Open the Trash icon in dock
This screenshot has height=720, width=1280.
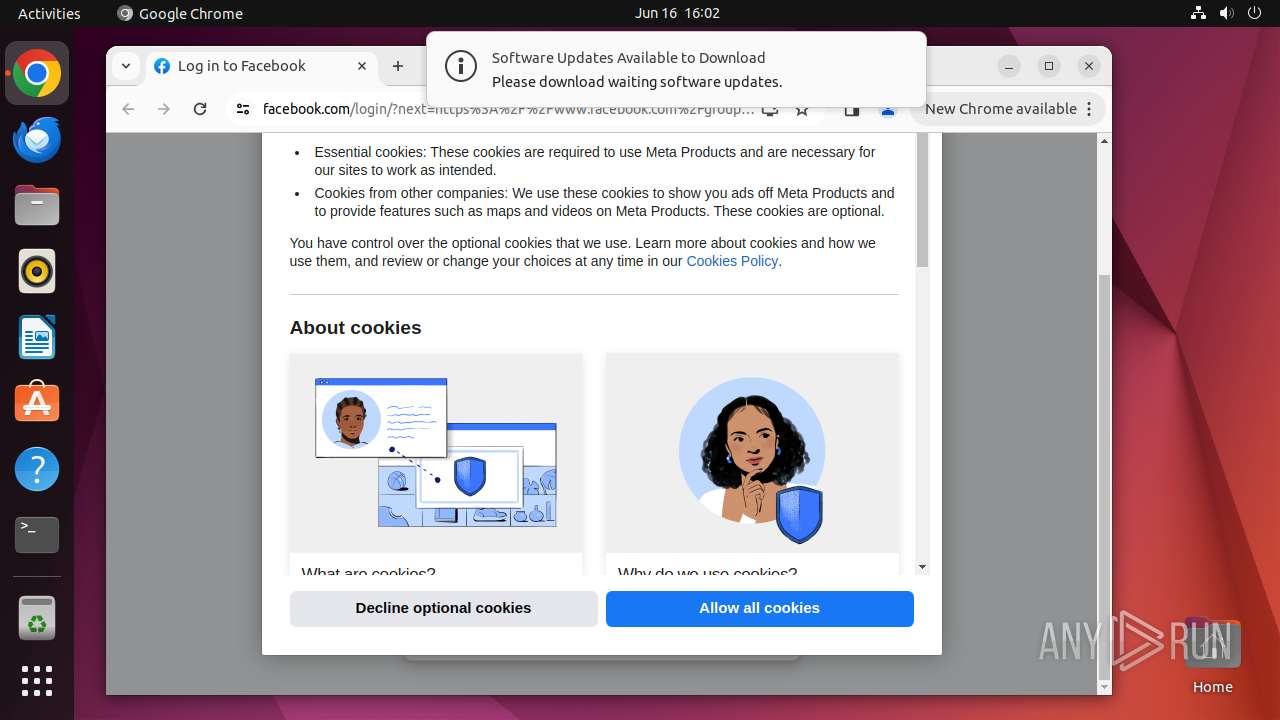[37, 618]
